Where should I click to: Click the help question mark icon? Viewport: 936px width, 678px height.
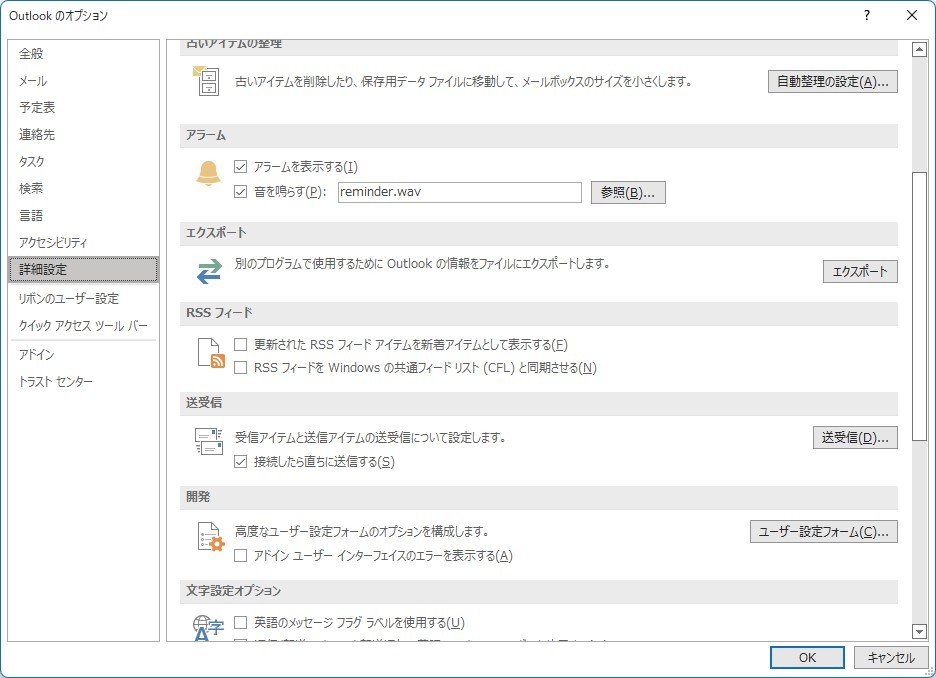point(867,16)
